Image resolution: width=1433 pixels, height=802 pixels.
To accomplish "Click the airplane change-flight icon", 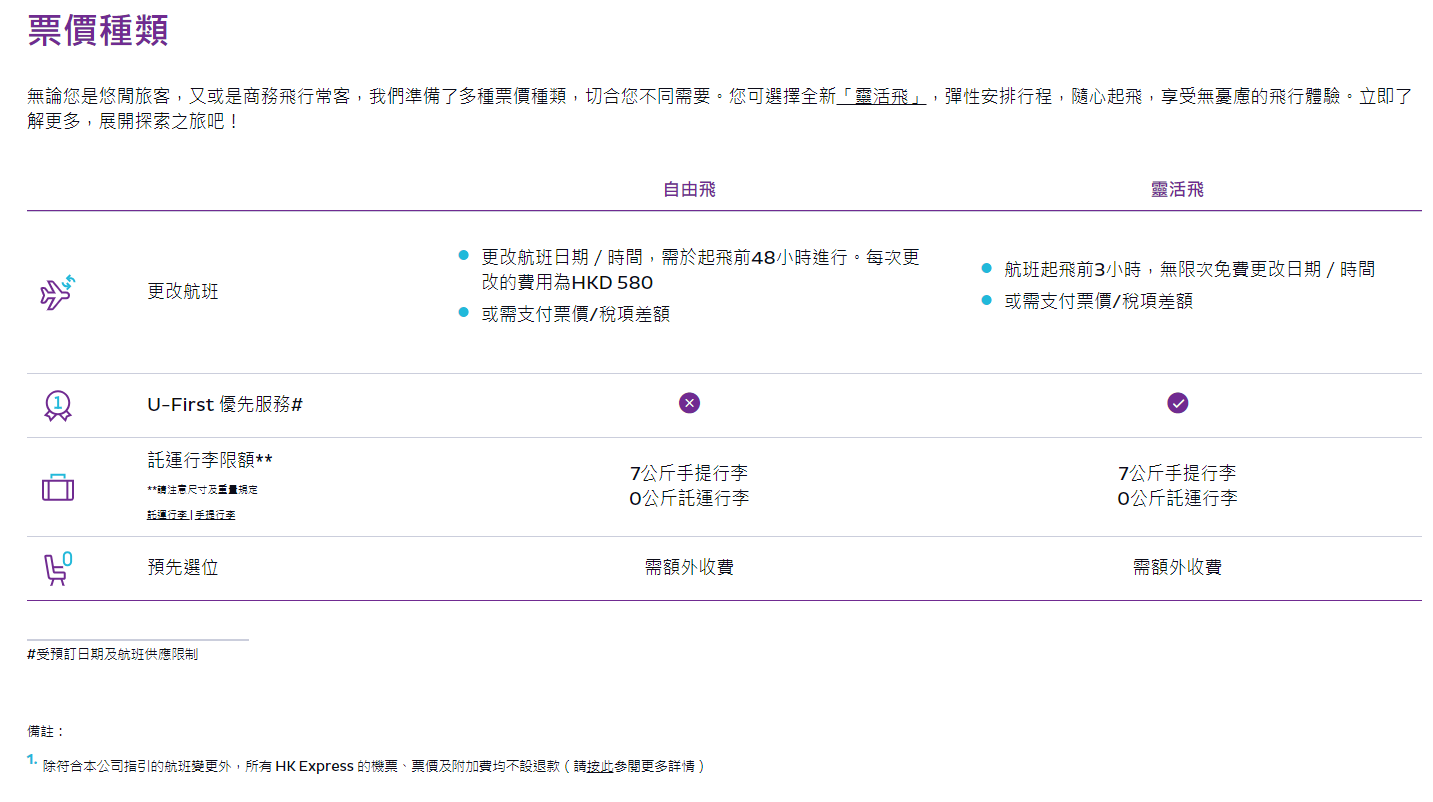I will tap(57, 292).
